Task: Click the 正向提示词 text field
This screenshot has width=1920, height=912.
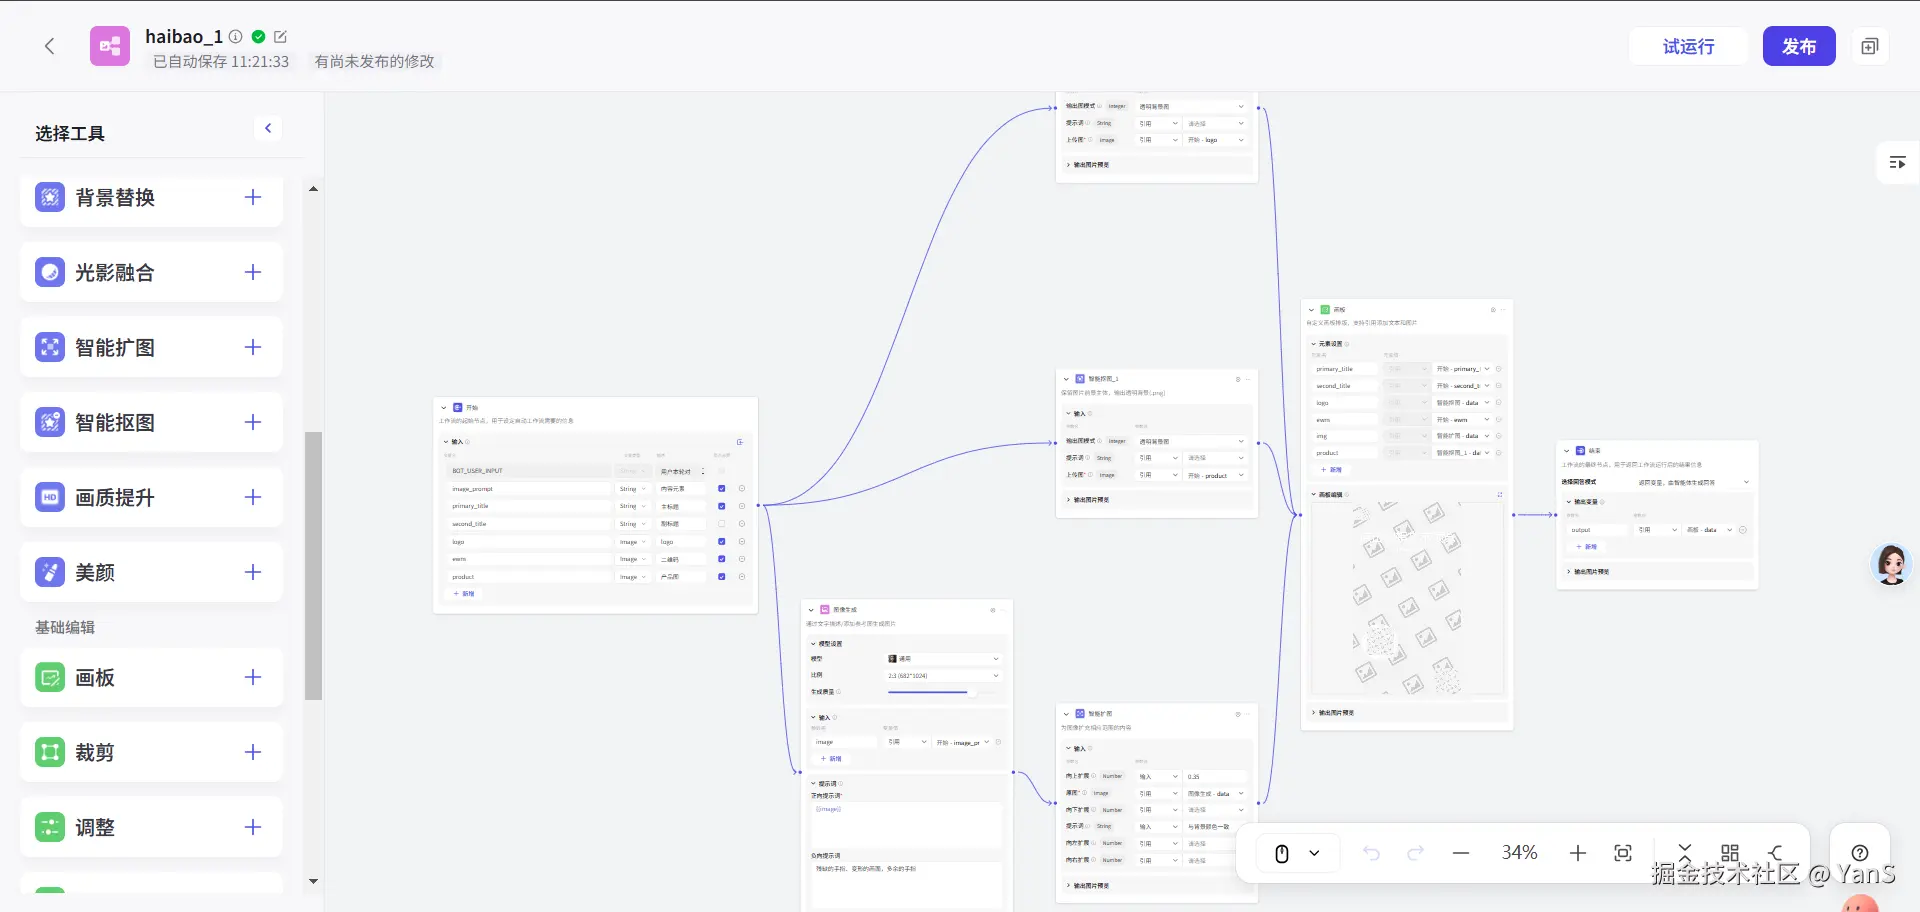Action: pyautogui.click(x=906, y=825)
